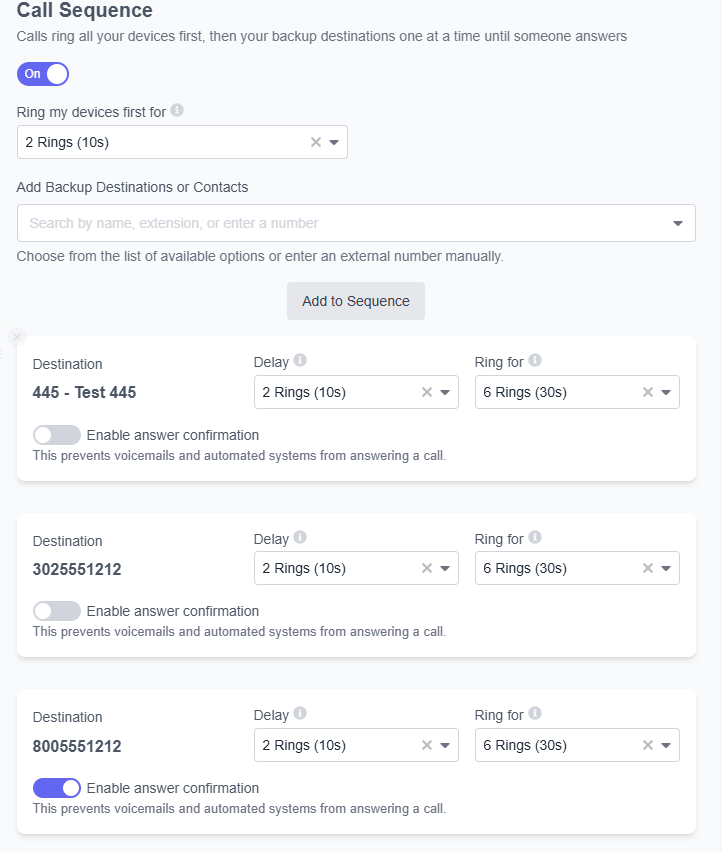This screenshot has width=722, height=852.
Task: Open the backup destinations search dropdown arrow
Action: tap(677, 223)
